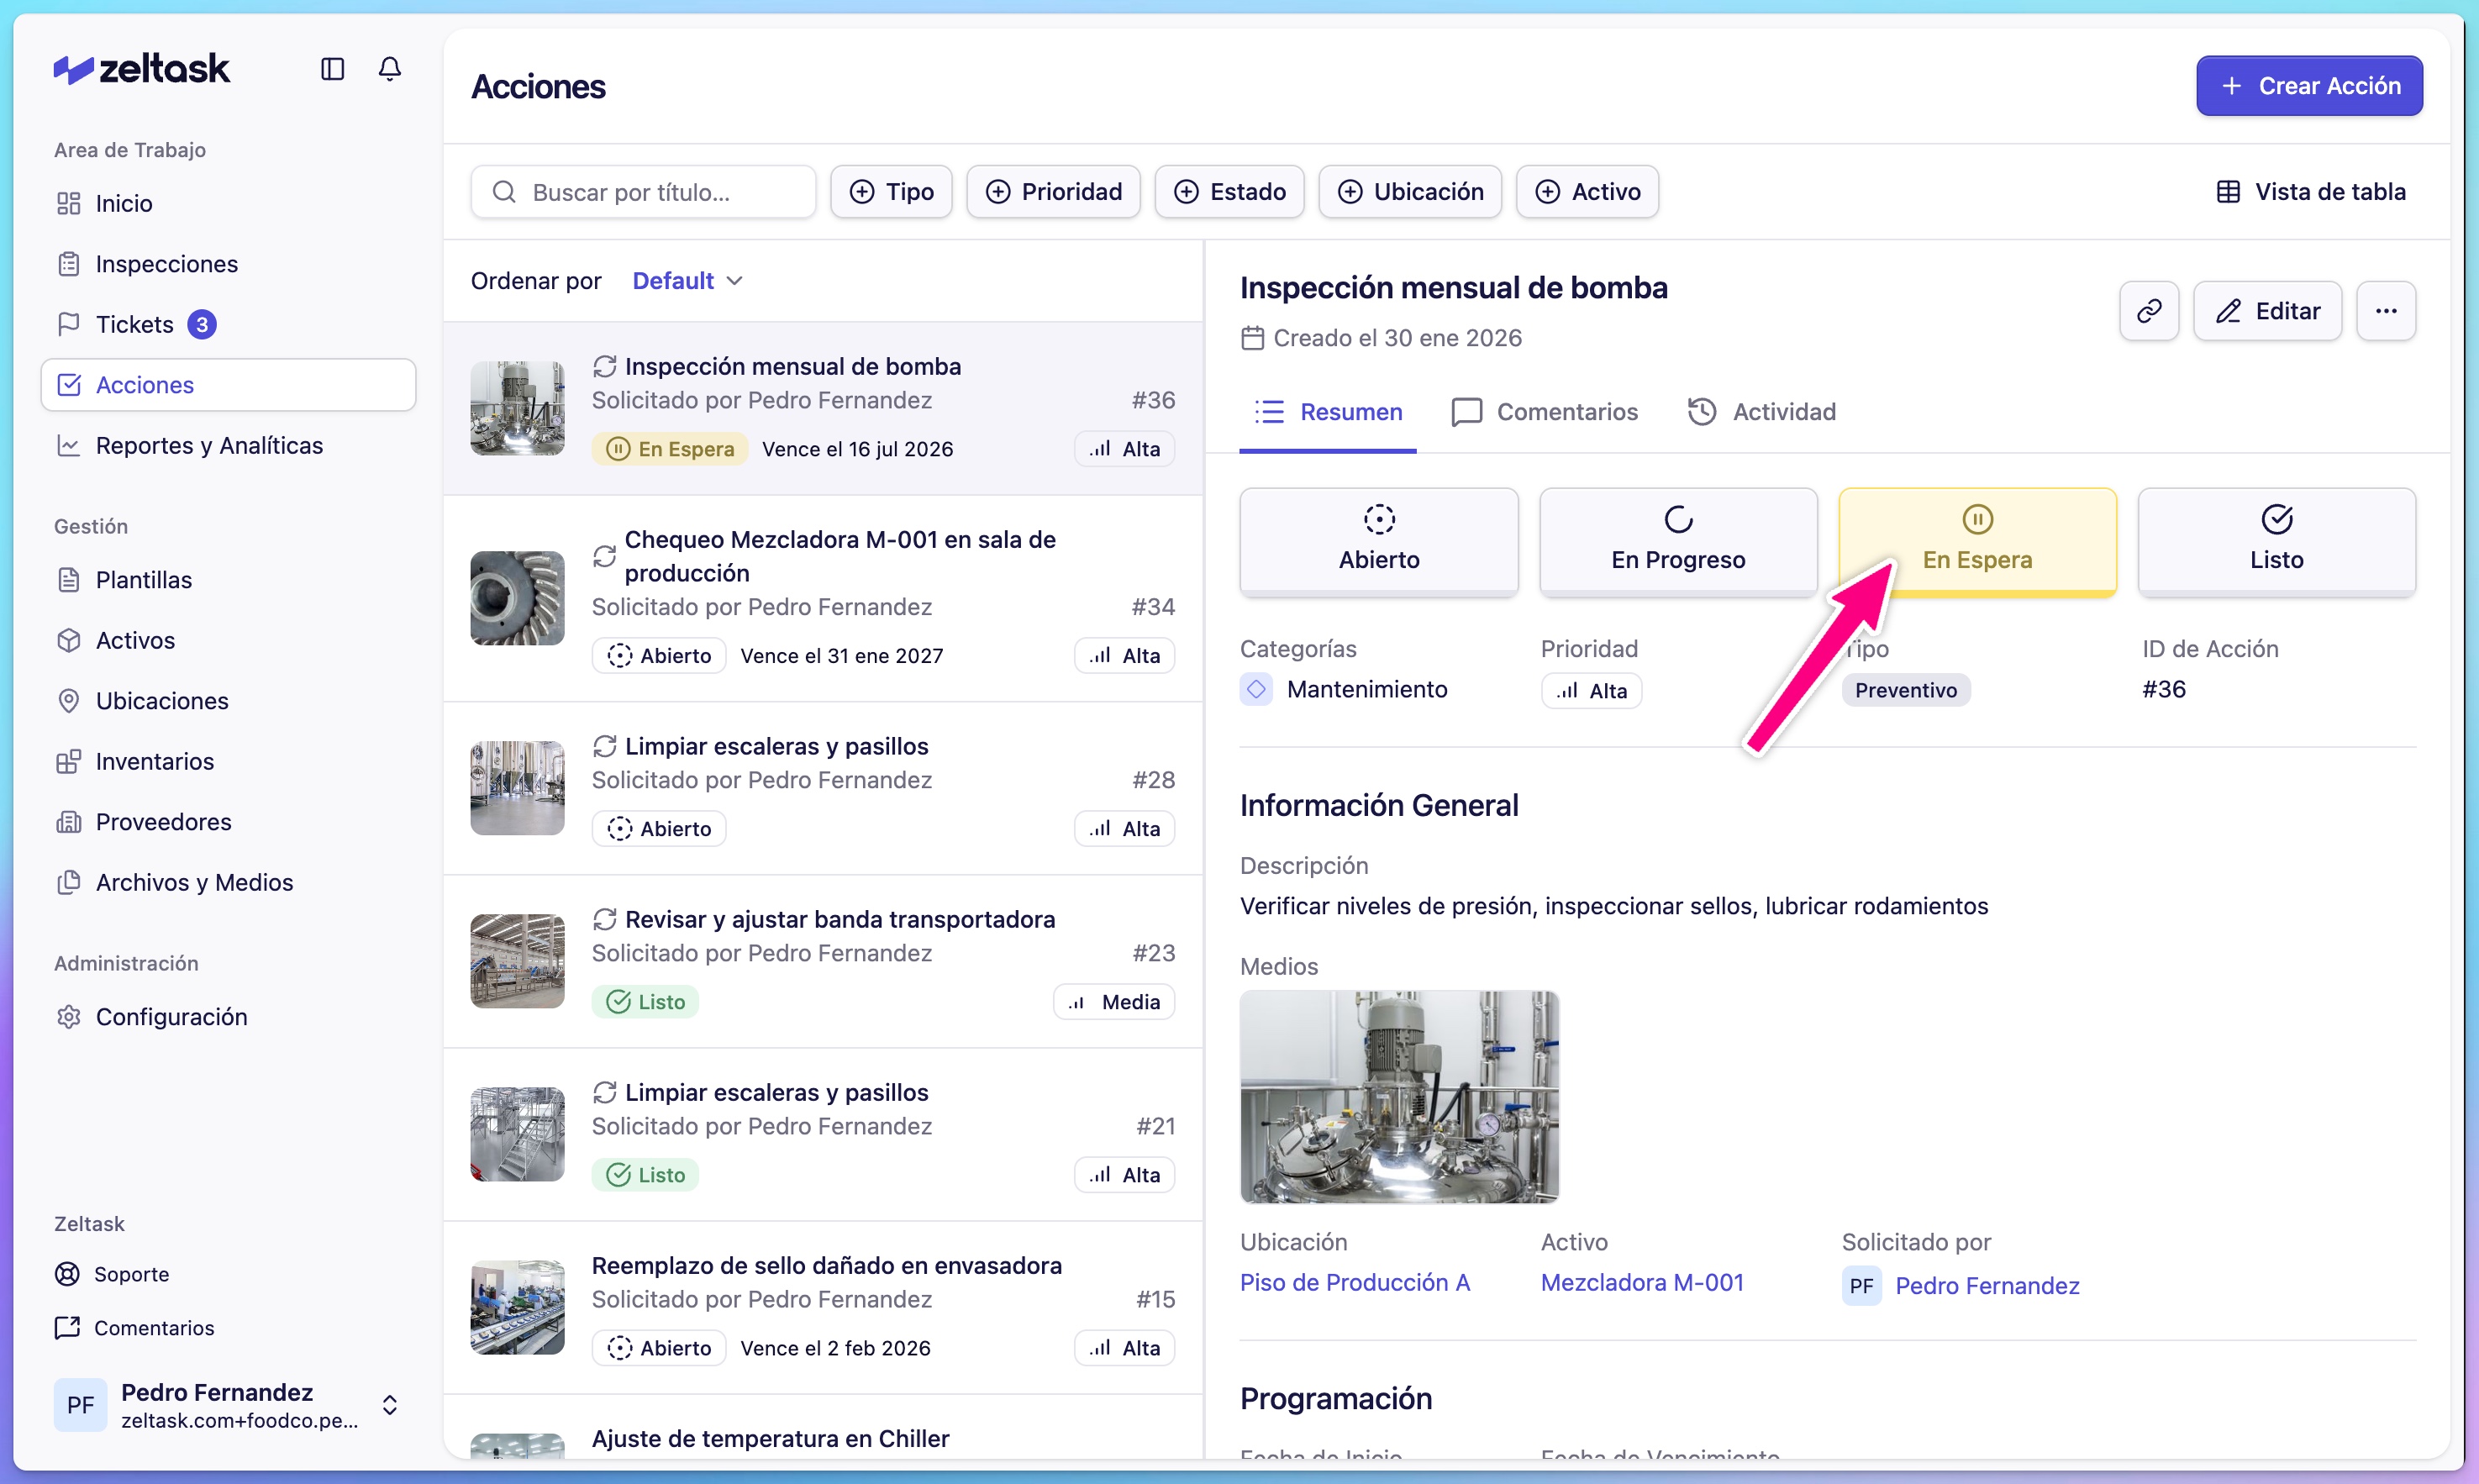The height and width of the screenshot is (1484, 2479).
Task: Click the Zeltask logo
Action: click(142, 69)
